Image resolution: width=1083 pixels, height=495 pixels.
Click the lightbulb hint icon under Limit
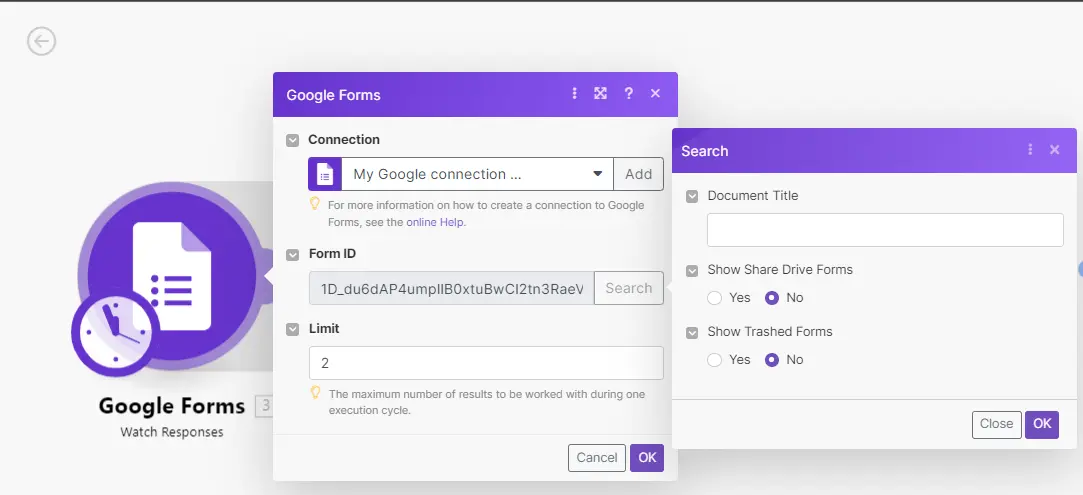316,394
